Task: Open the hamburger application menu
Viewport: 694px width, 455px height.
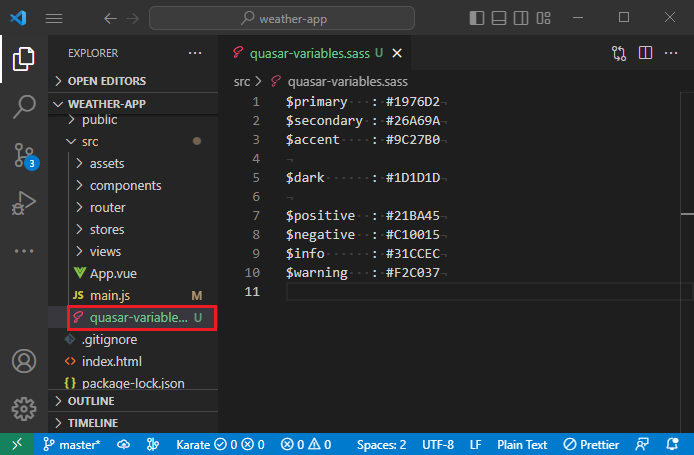Action: pyautogui.click(x=54, y=18)
